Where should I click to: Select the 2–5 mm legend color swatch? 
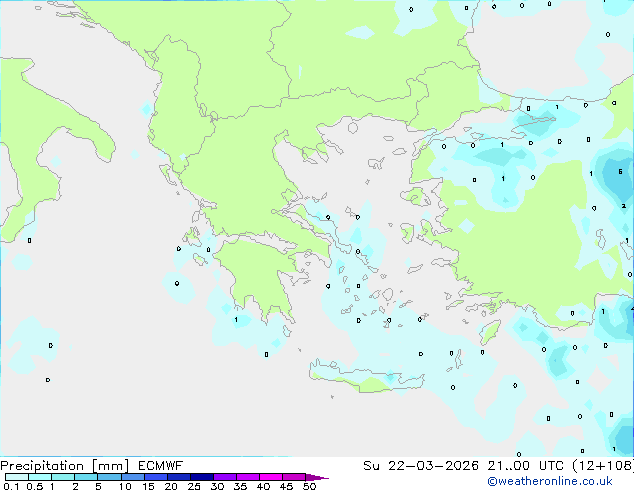(x=86, y=477)
